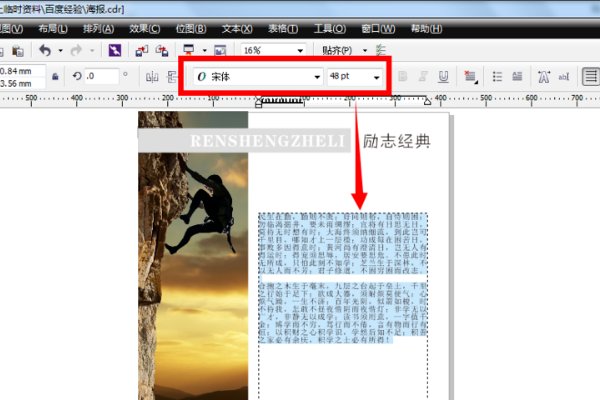Expand the undo history dropdown arrow

tap(60, 51)
